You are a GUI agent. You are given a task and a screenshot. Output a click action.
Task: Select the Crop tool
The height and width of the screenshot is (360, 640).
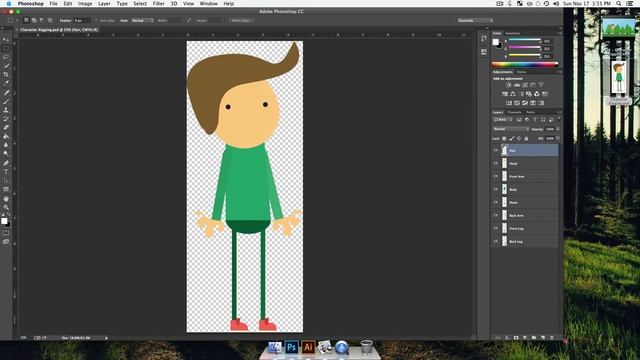point(6,75)
